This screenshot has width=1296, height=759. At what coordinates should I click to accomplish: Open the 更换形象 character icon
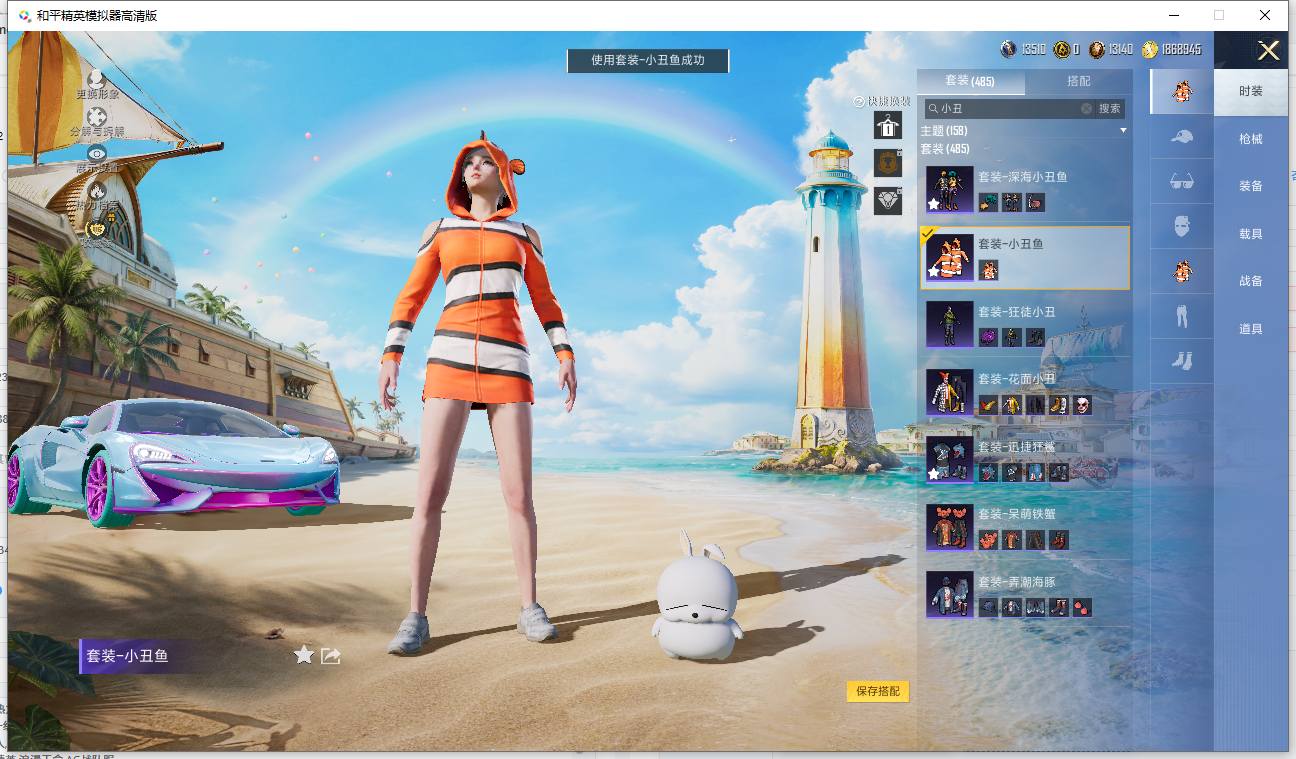point(97,78)
